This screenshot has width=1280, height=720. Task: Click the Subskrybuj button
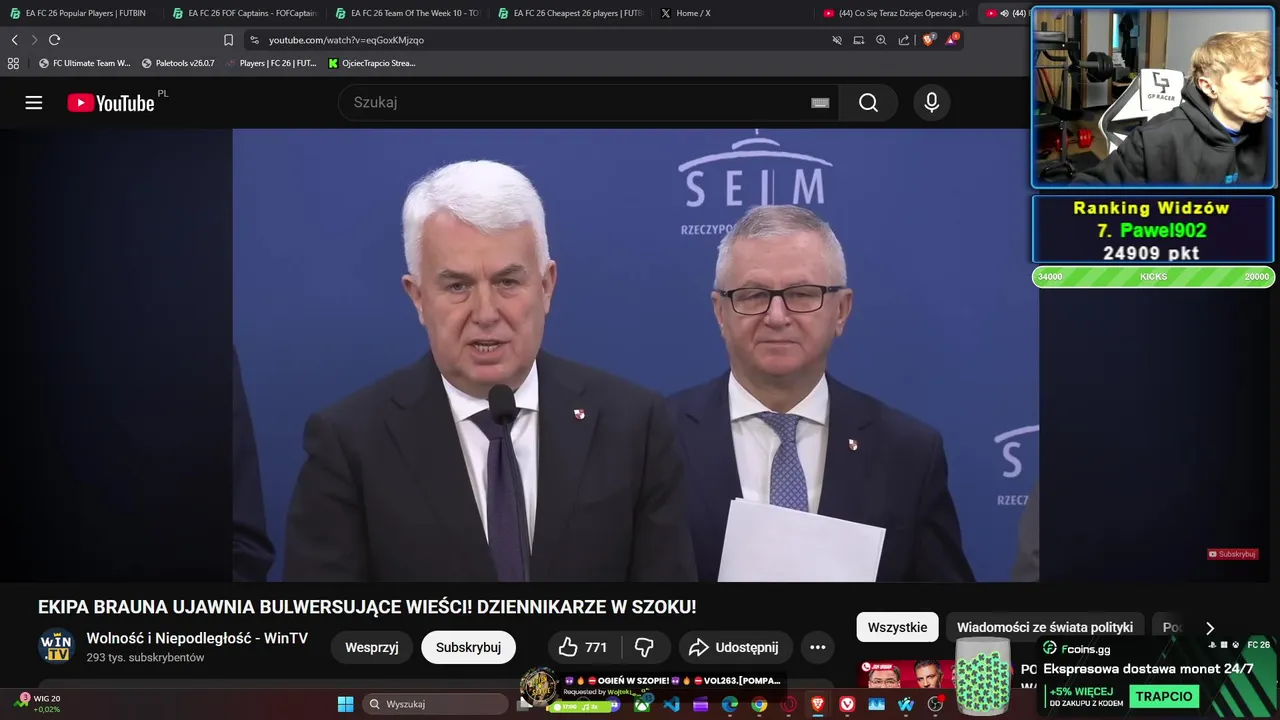click(468, 647)
